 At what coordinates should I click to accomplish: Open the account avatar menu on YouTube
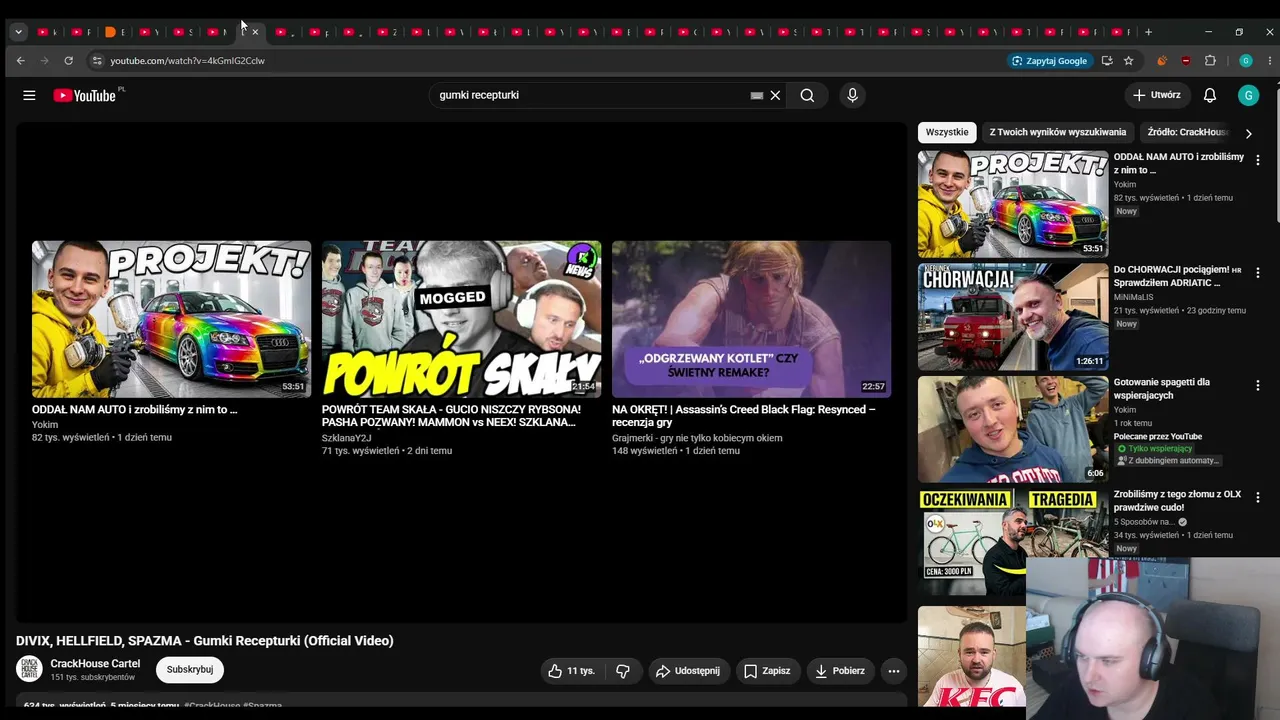pyautogui.click(x=1247, y=95)
